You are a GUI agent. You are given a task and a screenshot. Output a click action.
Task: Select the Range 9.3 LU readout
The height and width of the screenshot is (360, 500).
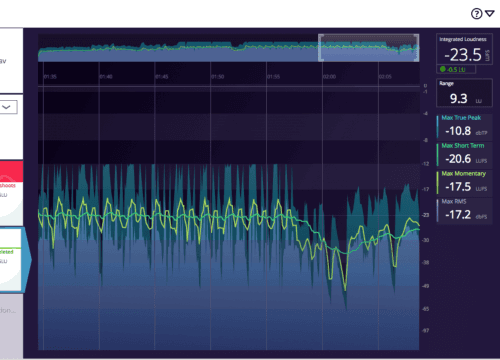click(464, 93)
